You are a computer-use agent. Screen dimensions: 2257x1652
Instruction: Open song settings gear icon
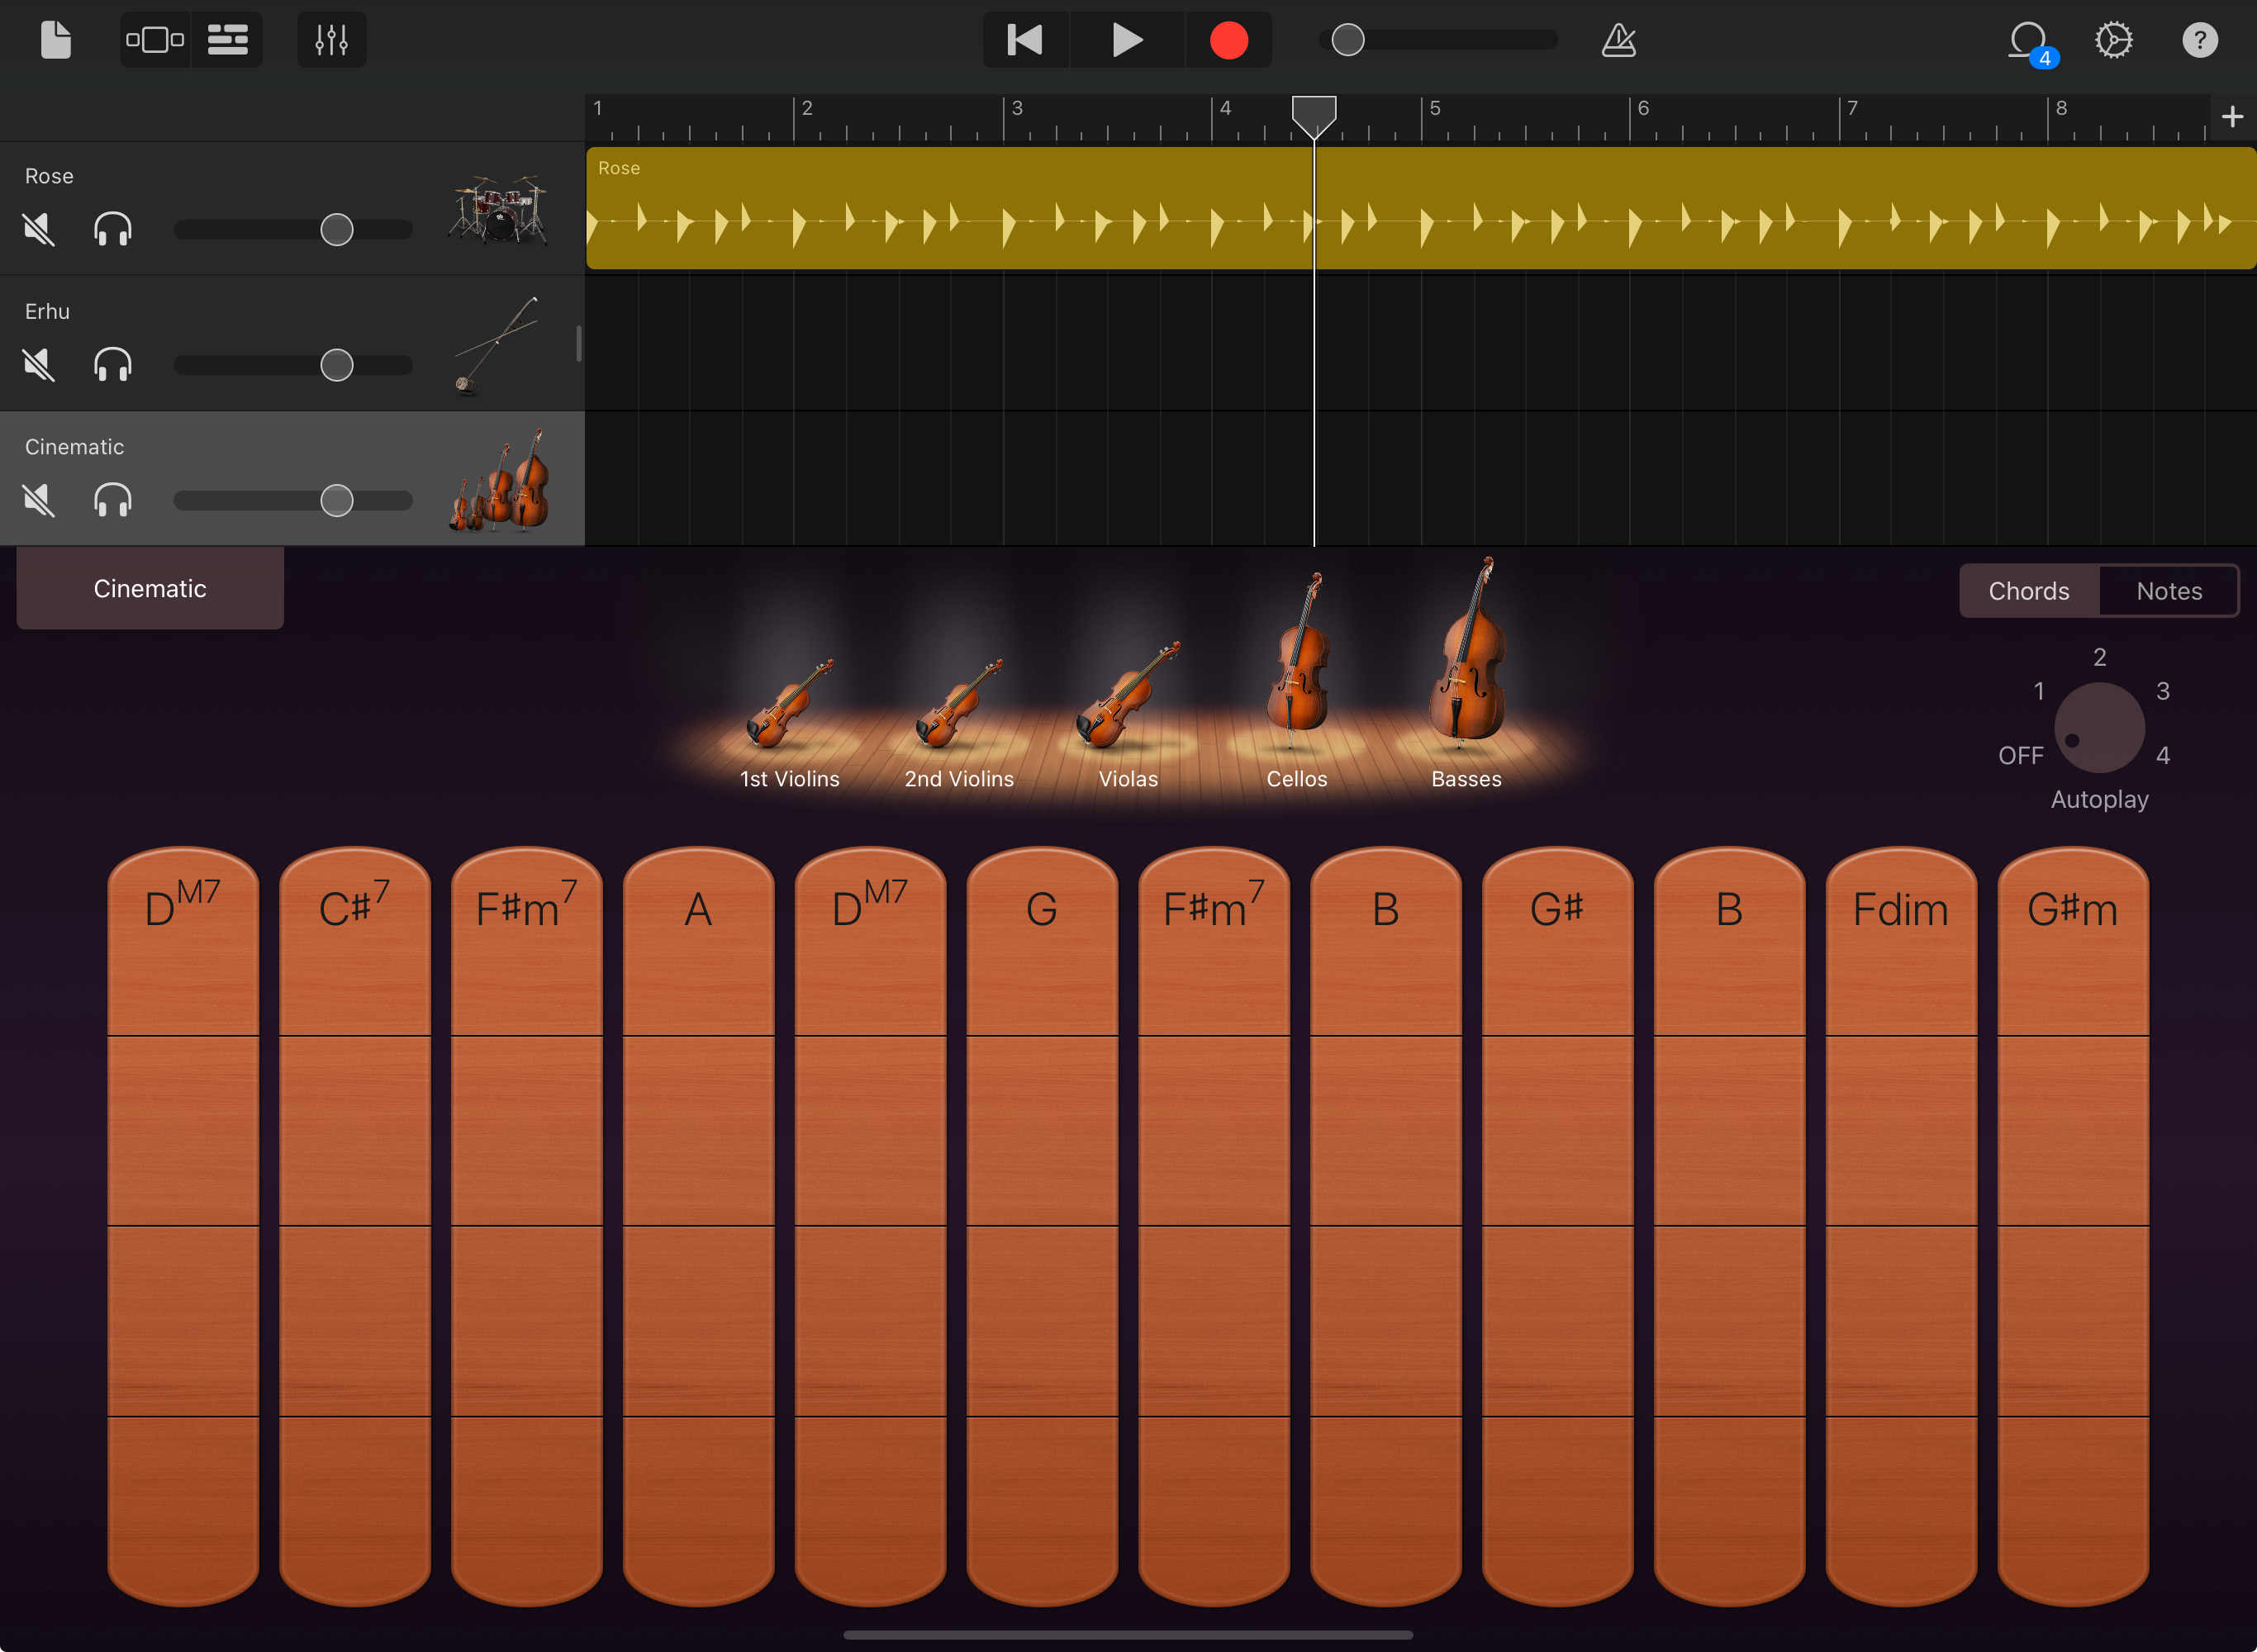(x=2113, y=40)
